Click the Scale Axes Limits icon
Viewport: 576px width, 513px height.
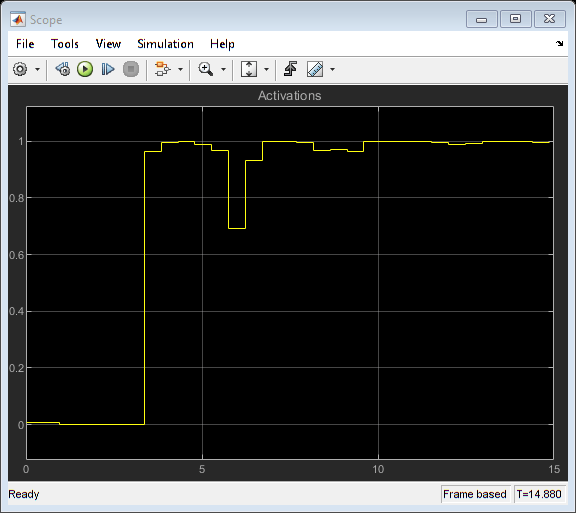coord(249,69)
